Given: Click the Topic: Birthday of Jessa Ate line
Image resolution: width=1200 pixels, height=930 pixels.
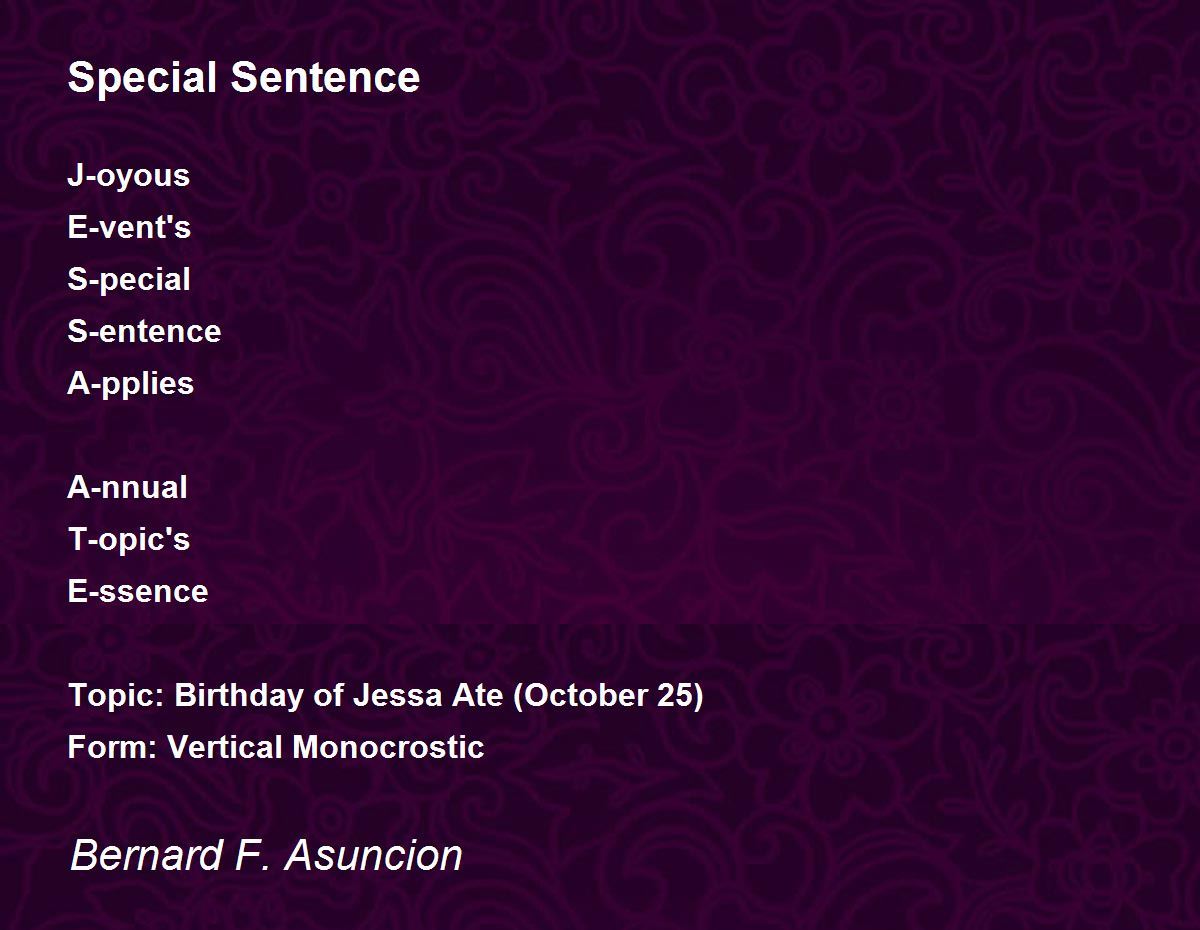Looking at the screenshot, I should point(386,696).
